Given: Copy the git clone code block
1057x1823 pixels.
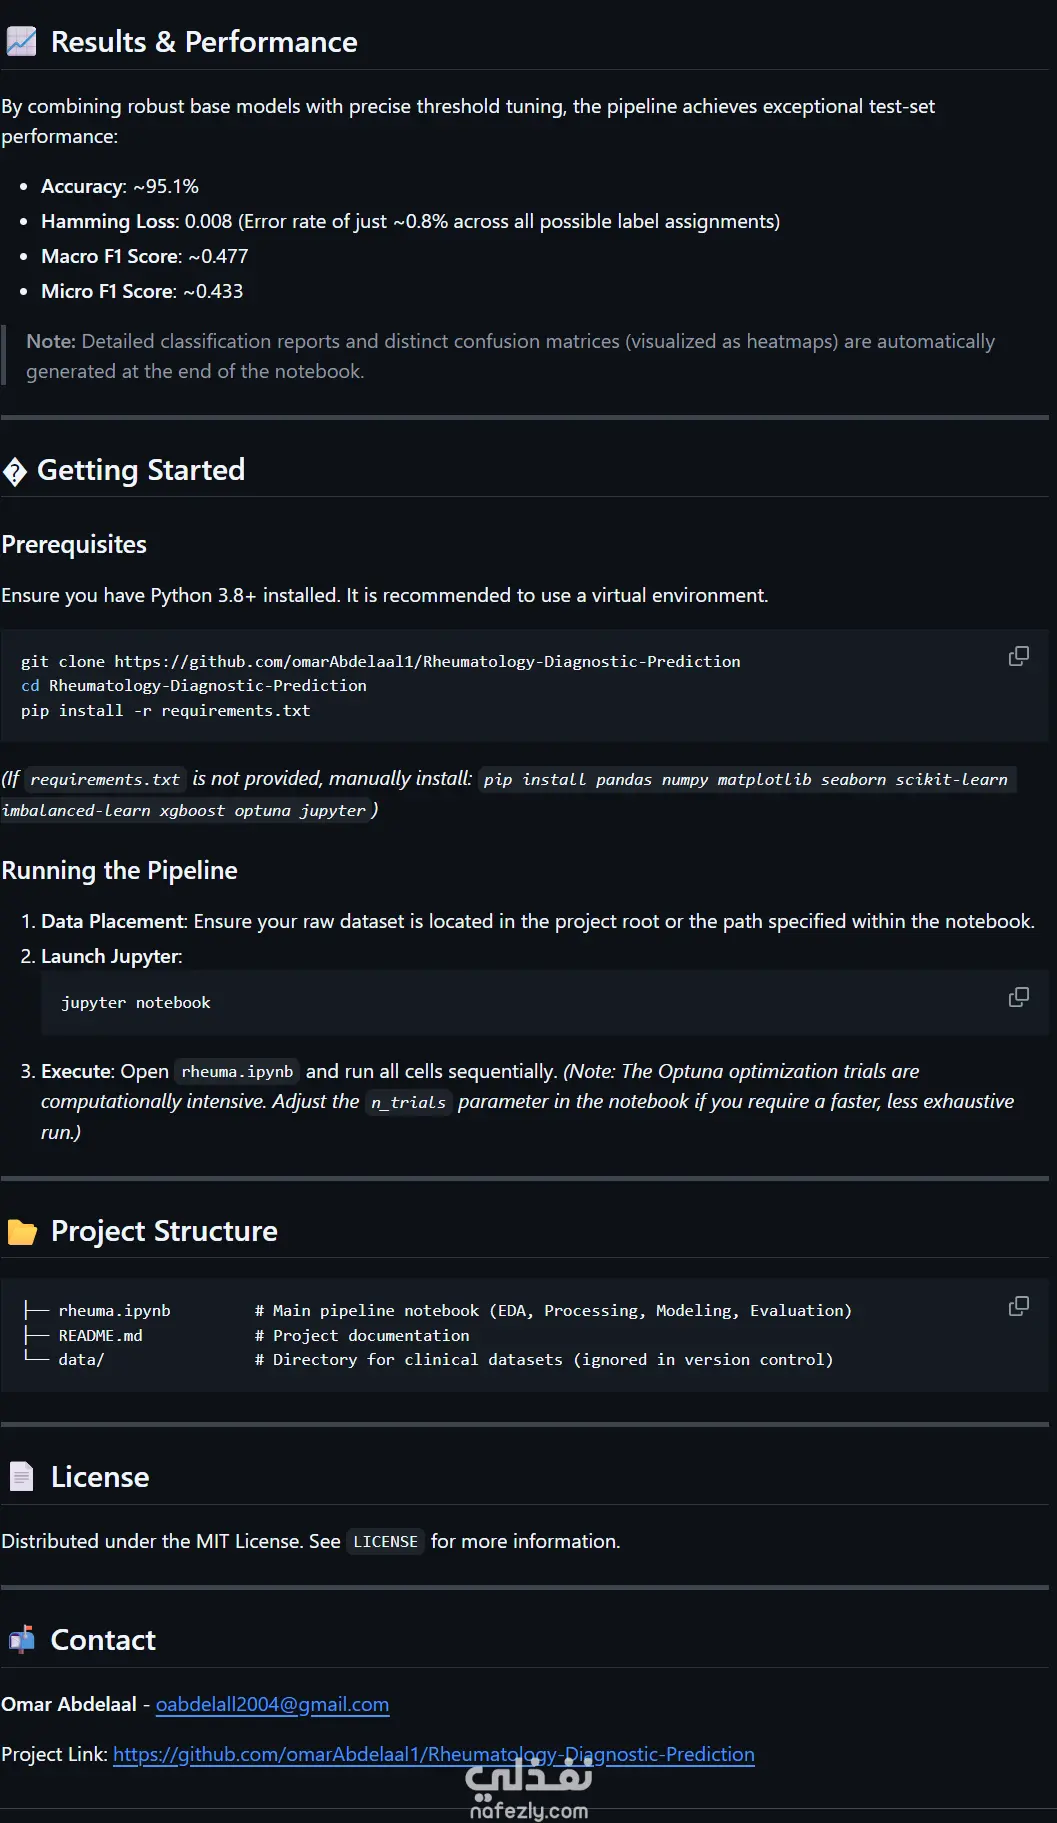Looking at the screenshot, I should pos(1018,656).
